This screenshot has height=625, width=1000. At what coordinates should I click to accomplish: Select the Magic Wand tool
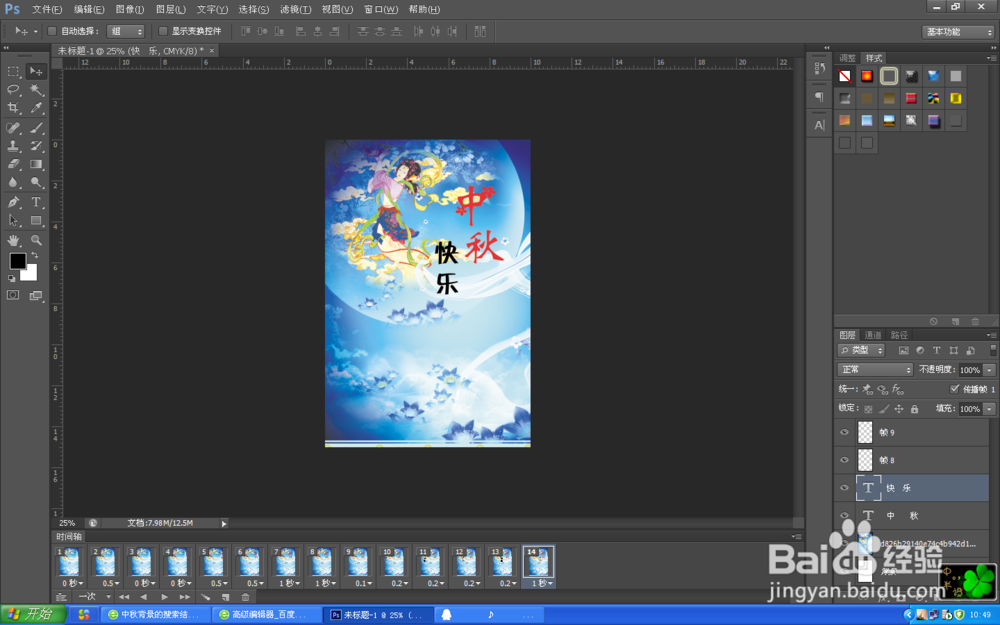[36, 90]
